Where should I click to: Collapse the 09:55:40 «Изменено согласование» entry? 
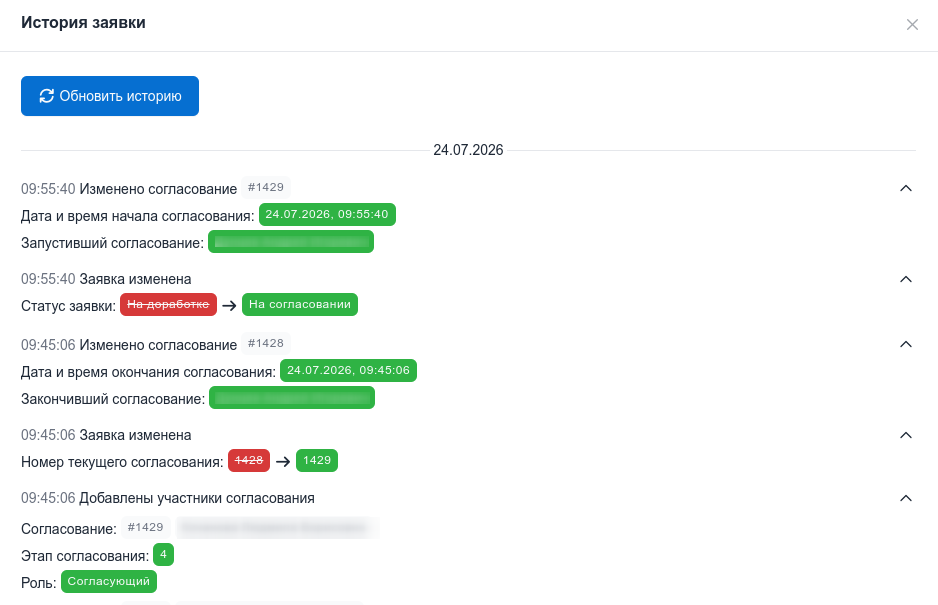click(906, 189)
